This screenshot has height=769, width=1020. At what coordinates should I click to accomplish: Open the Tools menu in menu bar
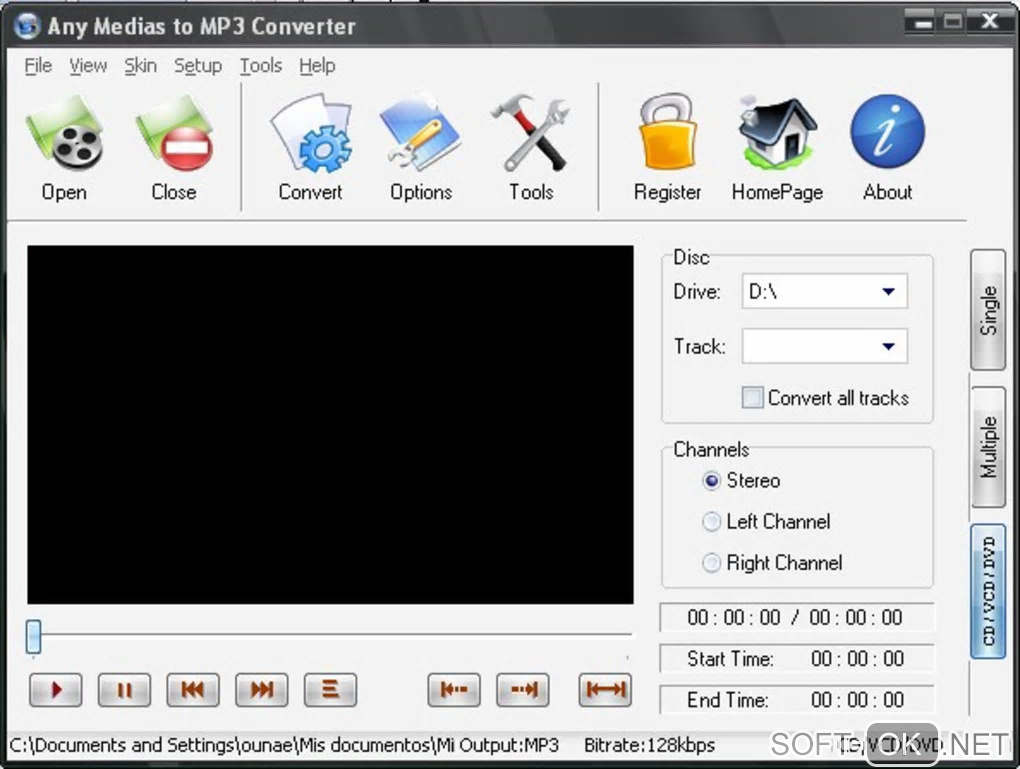pos(261,66)
